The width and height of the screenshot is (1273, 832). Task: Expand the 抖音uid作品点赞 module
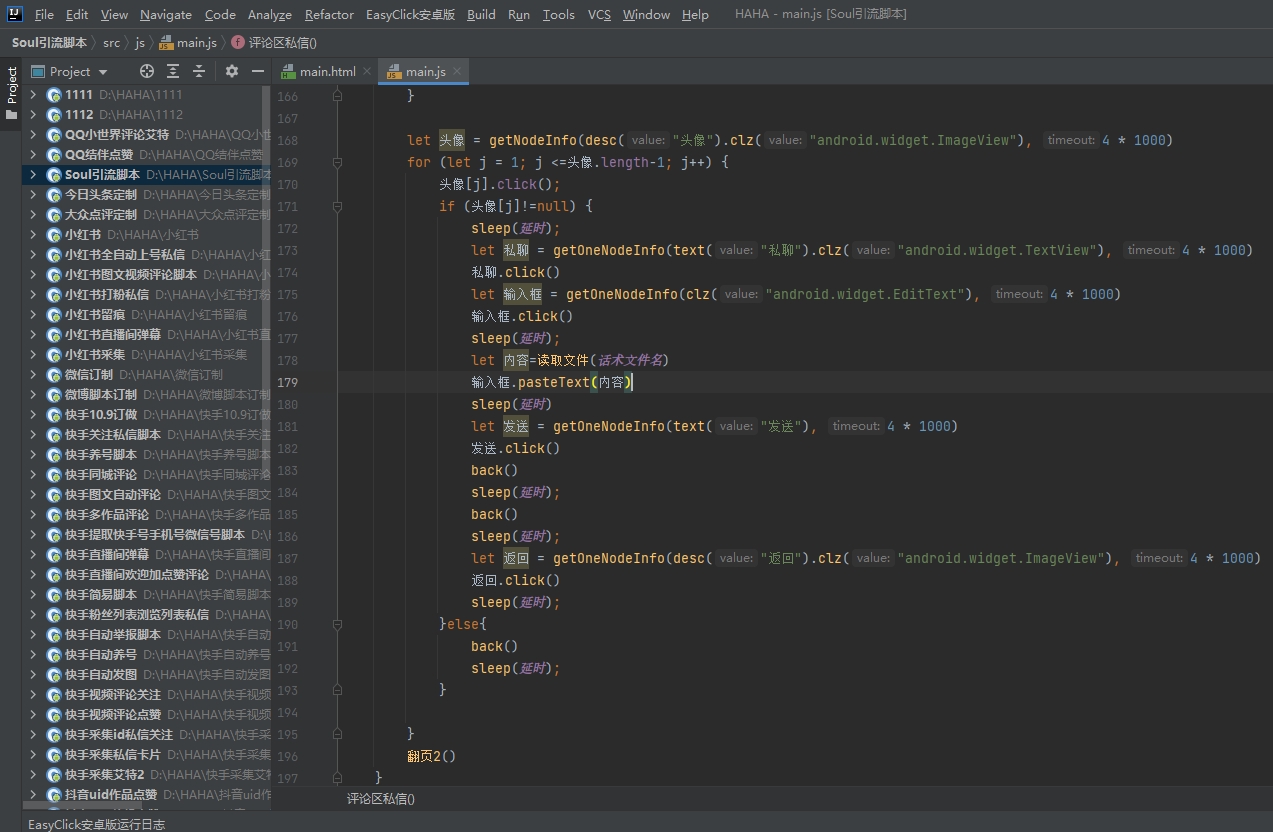coord(33,795)
